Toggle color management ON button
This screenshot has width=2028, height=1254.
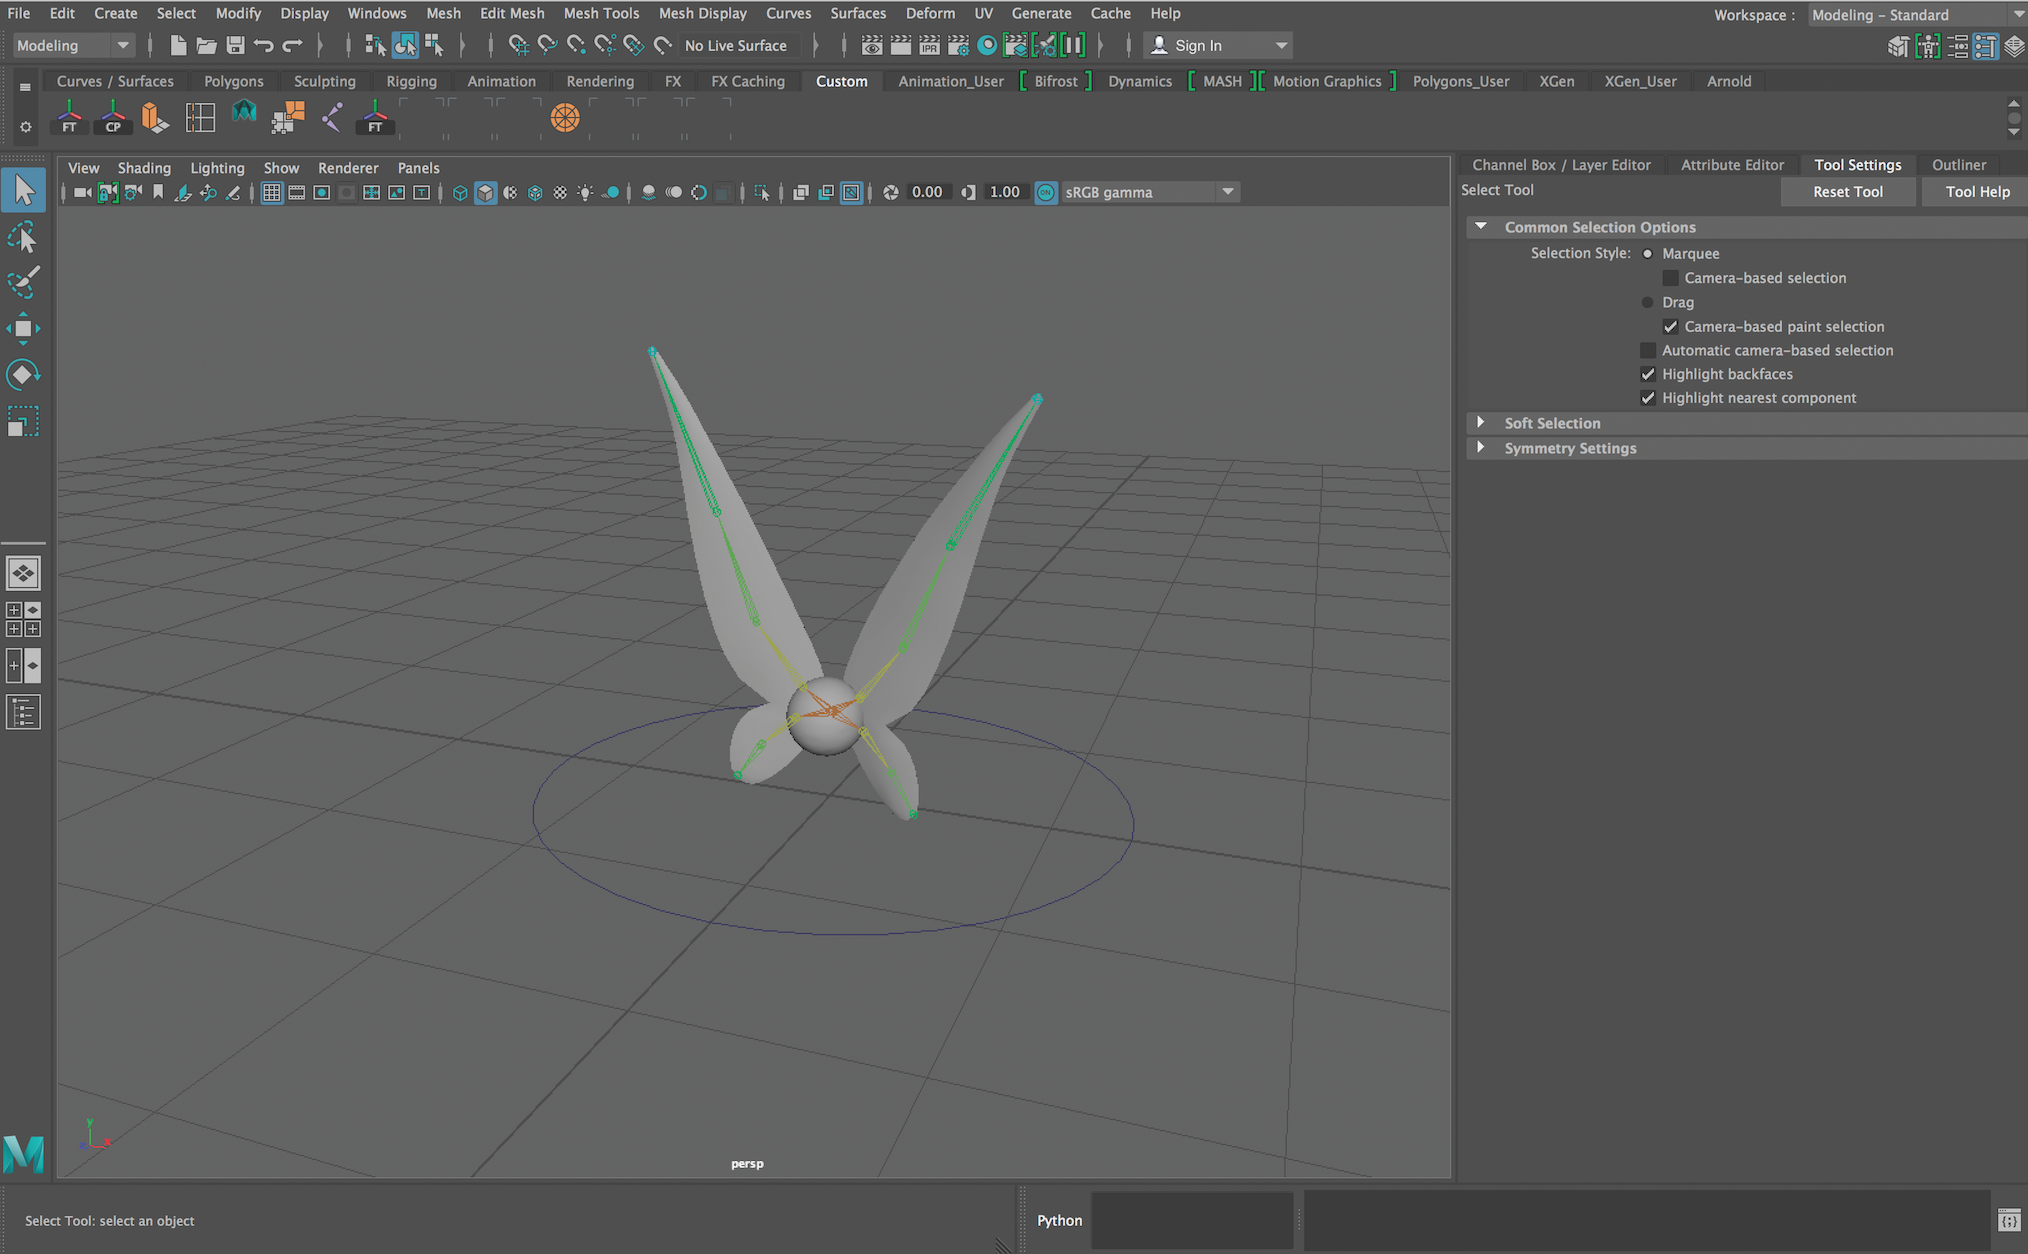coord(1046,192)
